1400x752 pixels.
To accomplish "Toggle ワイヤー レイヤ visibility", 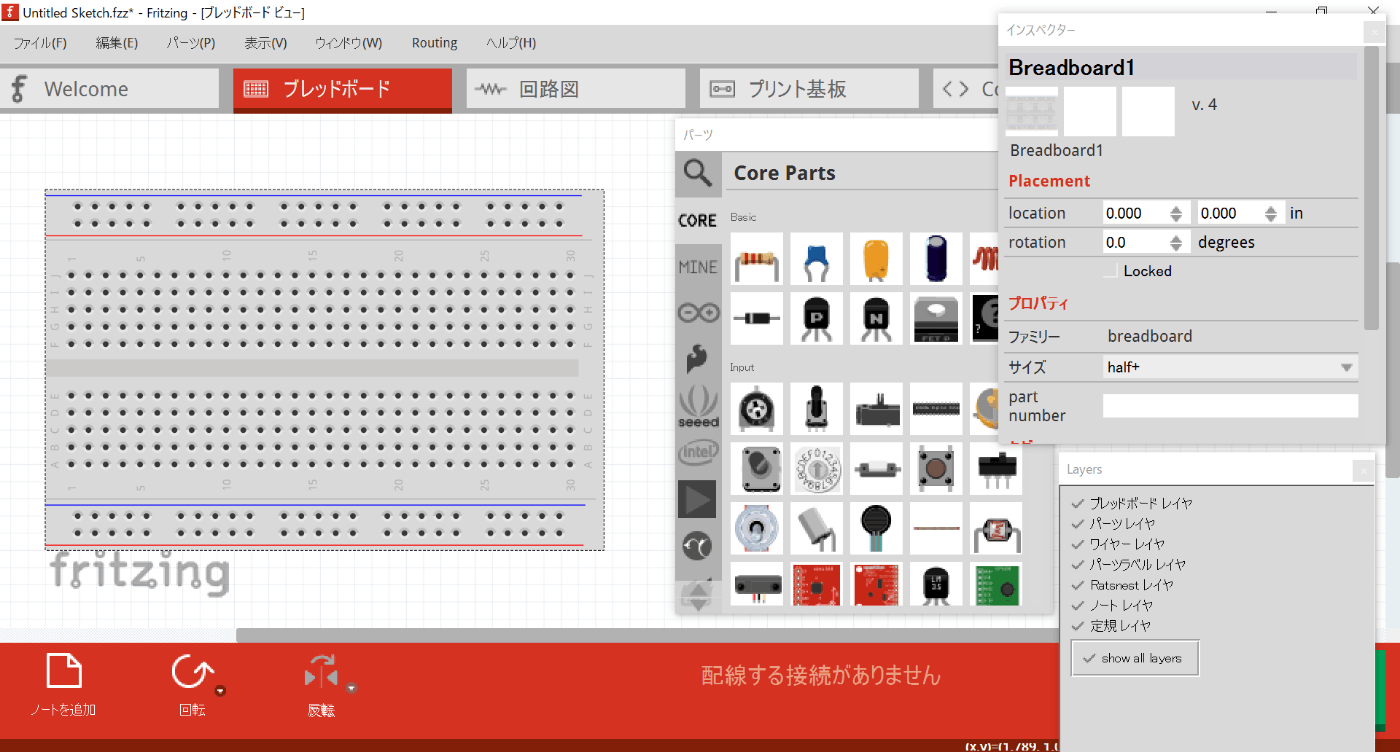I will [x=1077, y=544].
